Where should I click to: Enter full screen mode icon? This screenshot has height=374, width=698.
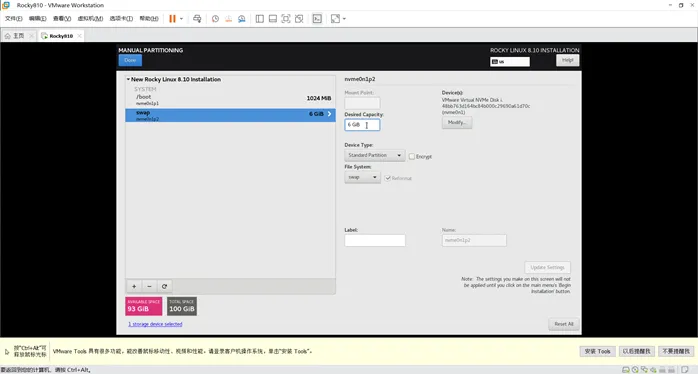(286, 19)
